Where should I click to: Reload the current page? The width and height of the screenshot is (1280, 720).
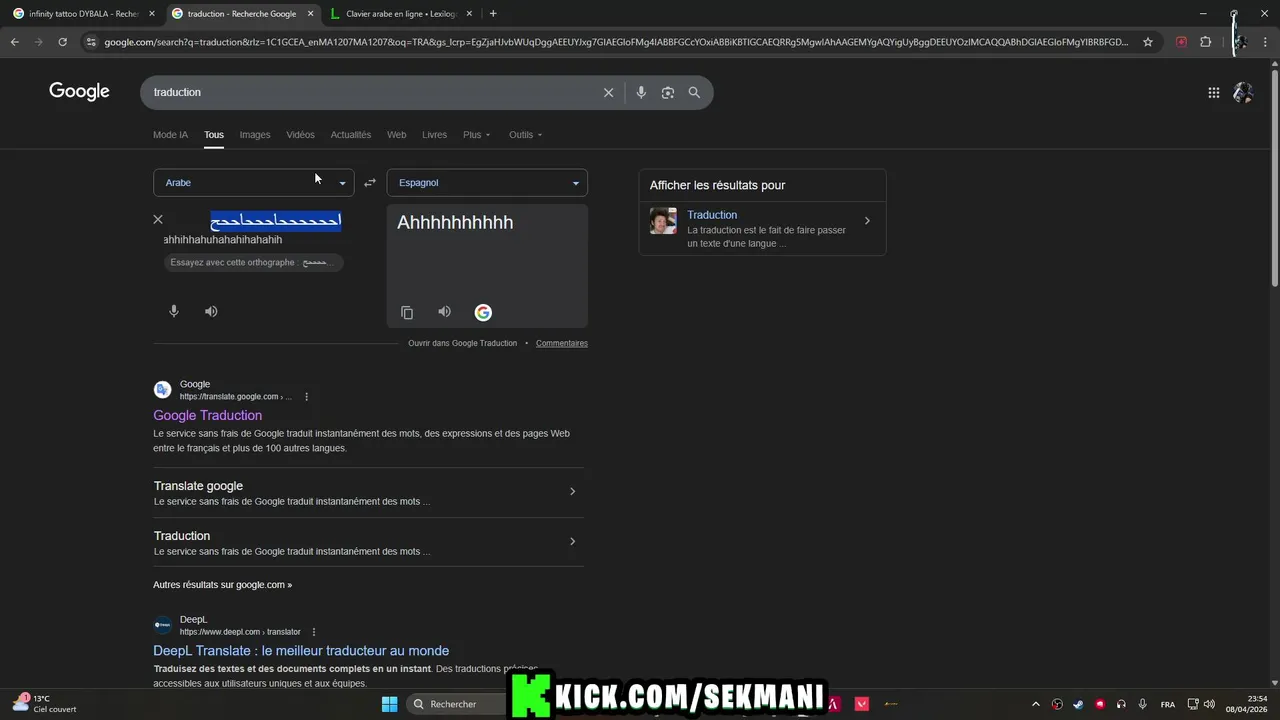(x=62, y=42)
